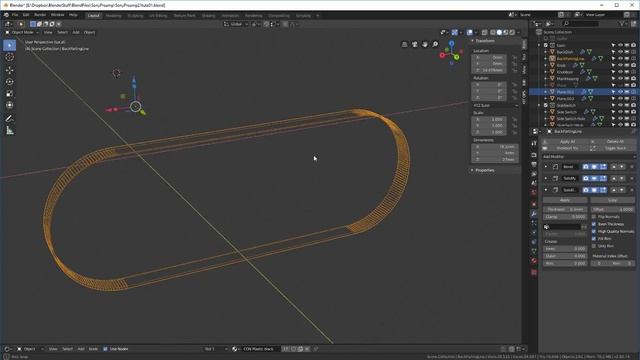This screenshot has width=640, height=360.
Task: Switch to the UV Editing workspace tab
Action: coord(158,16)
